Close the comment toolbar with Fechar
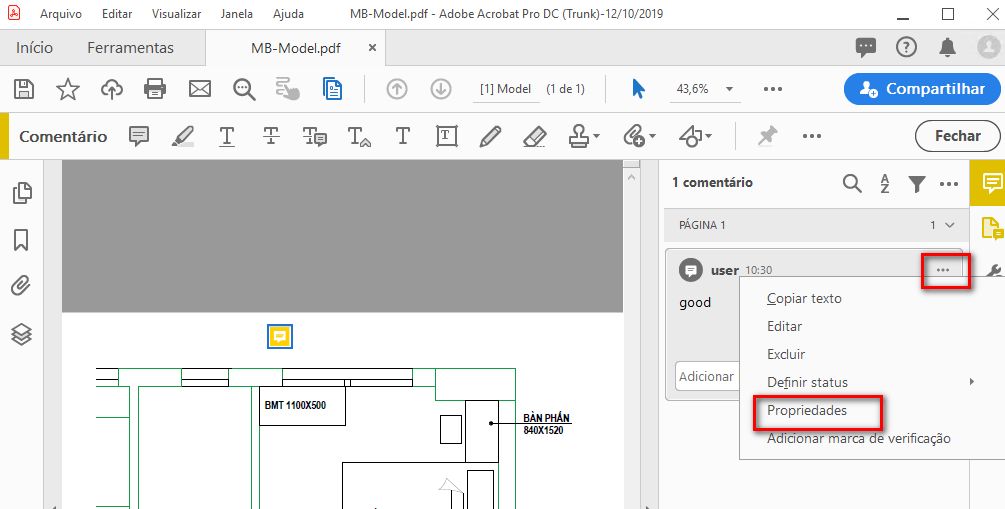This screenshot has height=509, width=1005. pyautogui.click(x=957, y=136)
